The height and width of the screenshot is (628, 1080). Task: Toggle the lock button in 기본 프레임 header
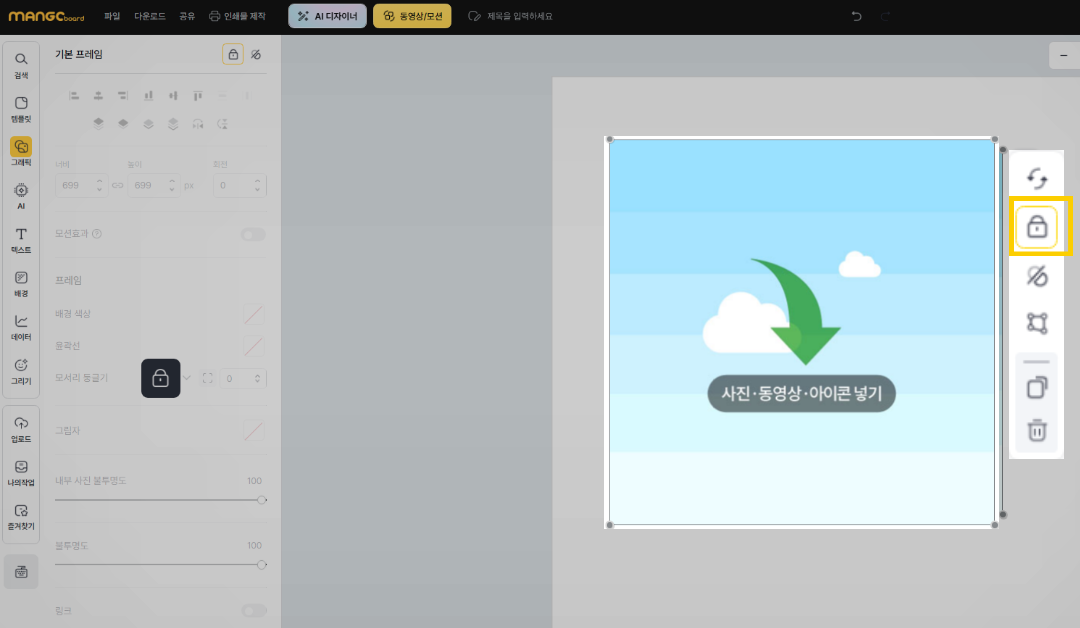point(233,54)
